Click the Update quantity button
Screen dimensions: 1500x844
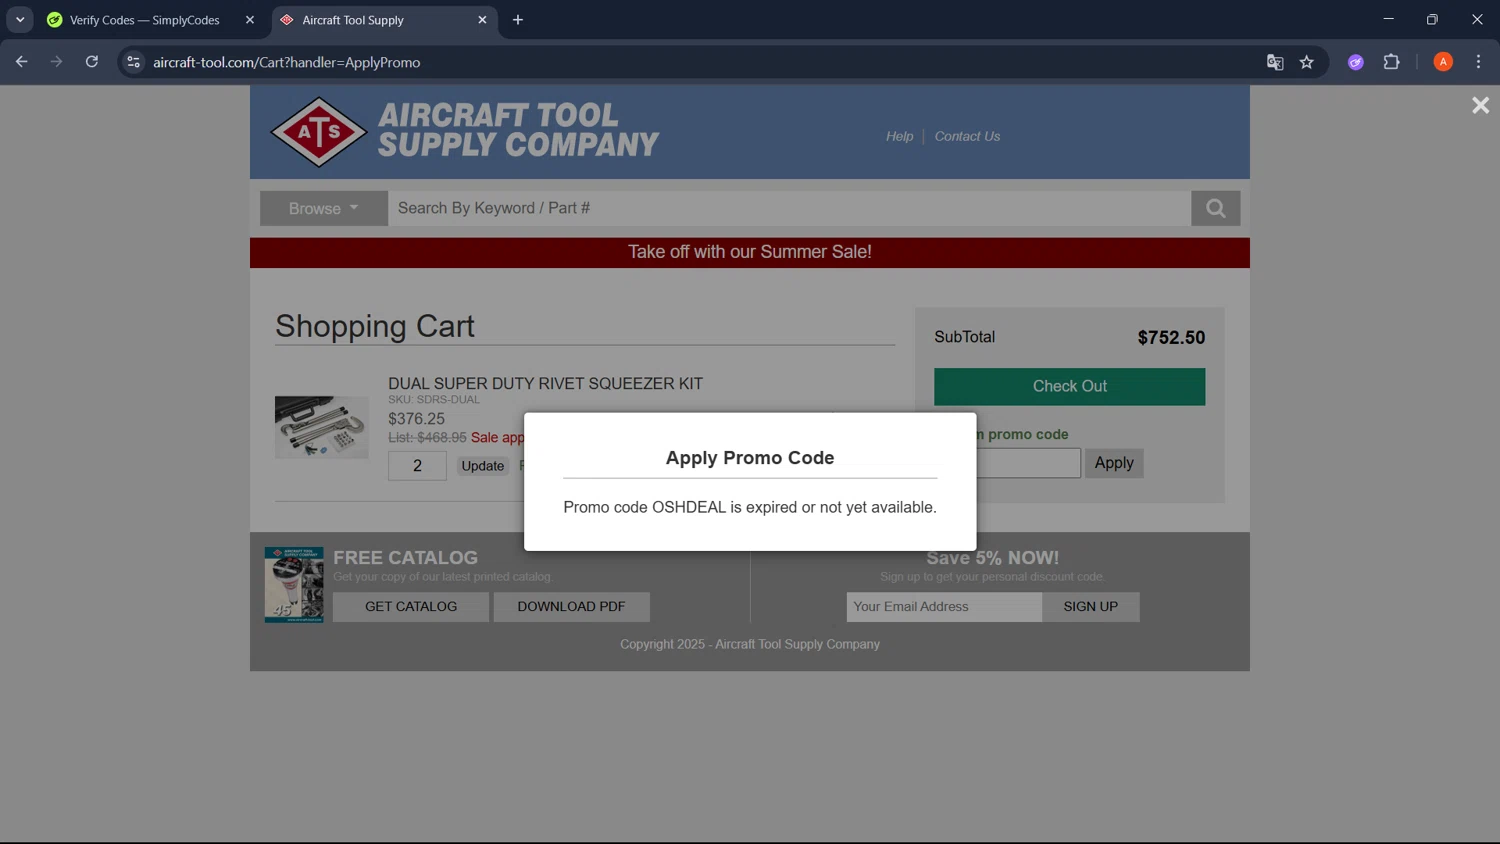[x=483, y=466]
